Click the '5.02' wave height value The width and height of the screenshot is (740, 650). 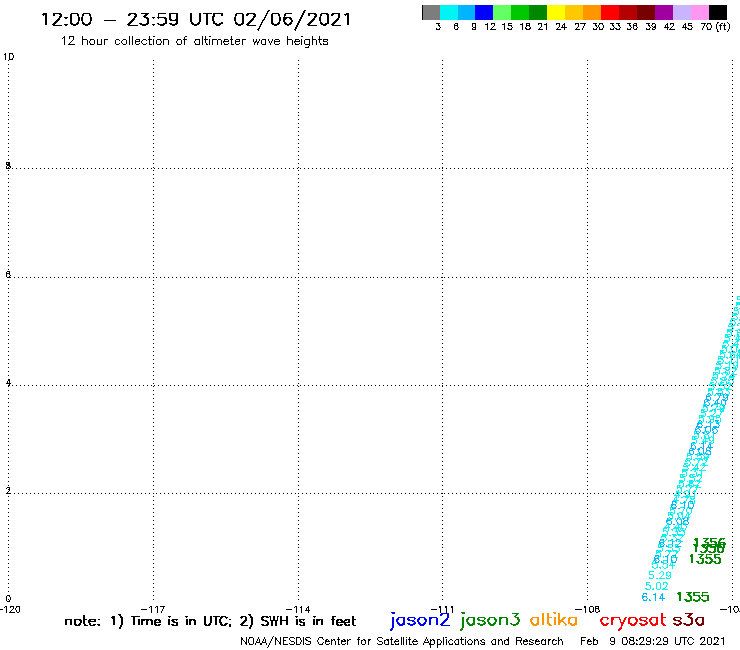coord(656,586)
